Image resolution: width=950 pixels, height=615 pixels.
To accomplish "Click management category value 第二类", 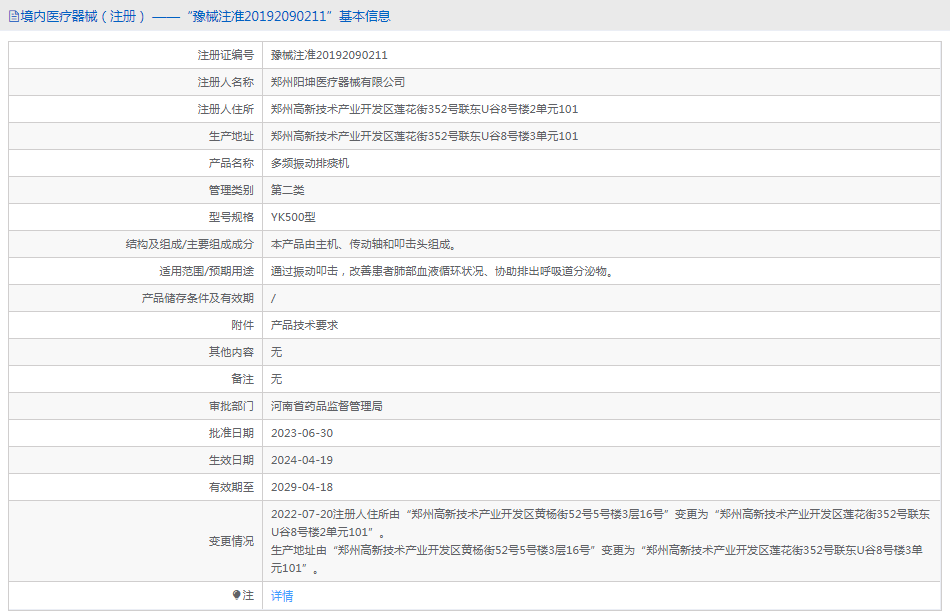I will [x=287, y=190].
